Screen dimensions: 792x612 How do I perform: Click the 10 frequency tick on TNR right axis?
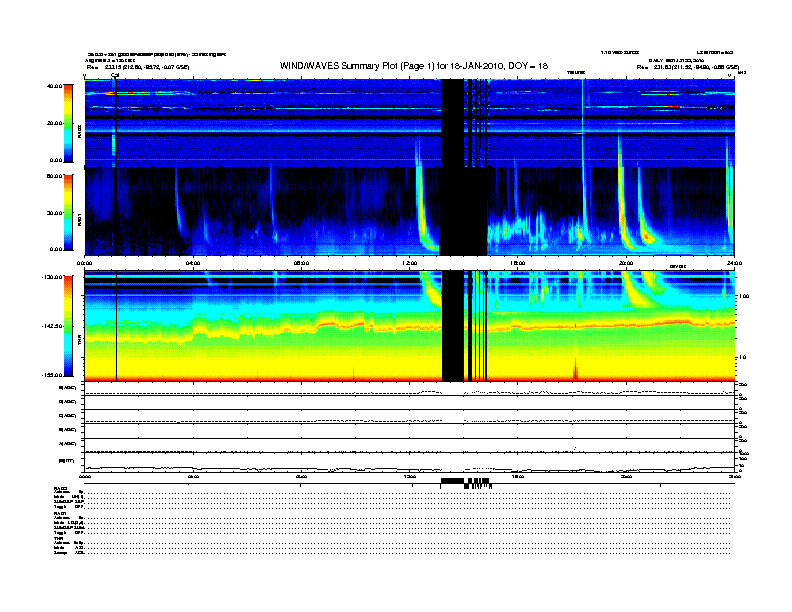pos(744,358)
